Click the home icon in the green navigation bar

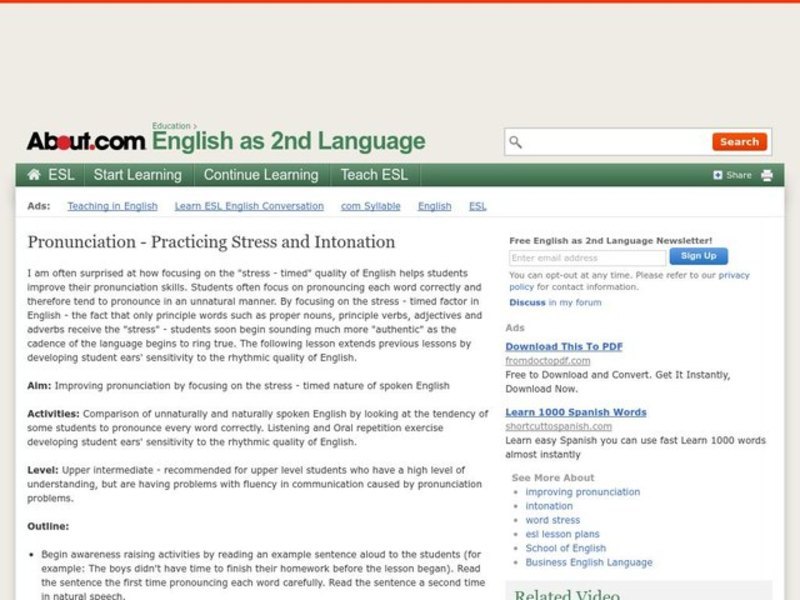(x=32, y=175)
